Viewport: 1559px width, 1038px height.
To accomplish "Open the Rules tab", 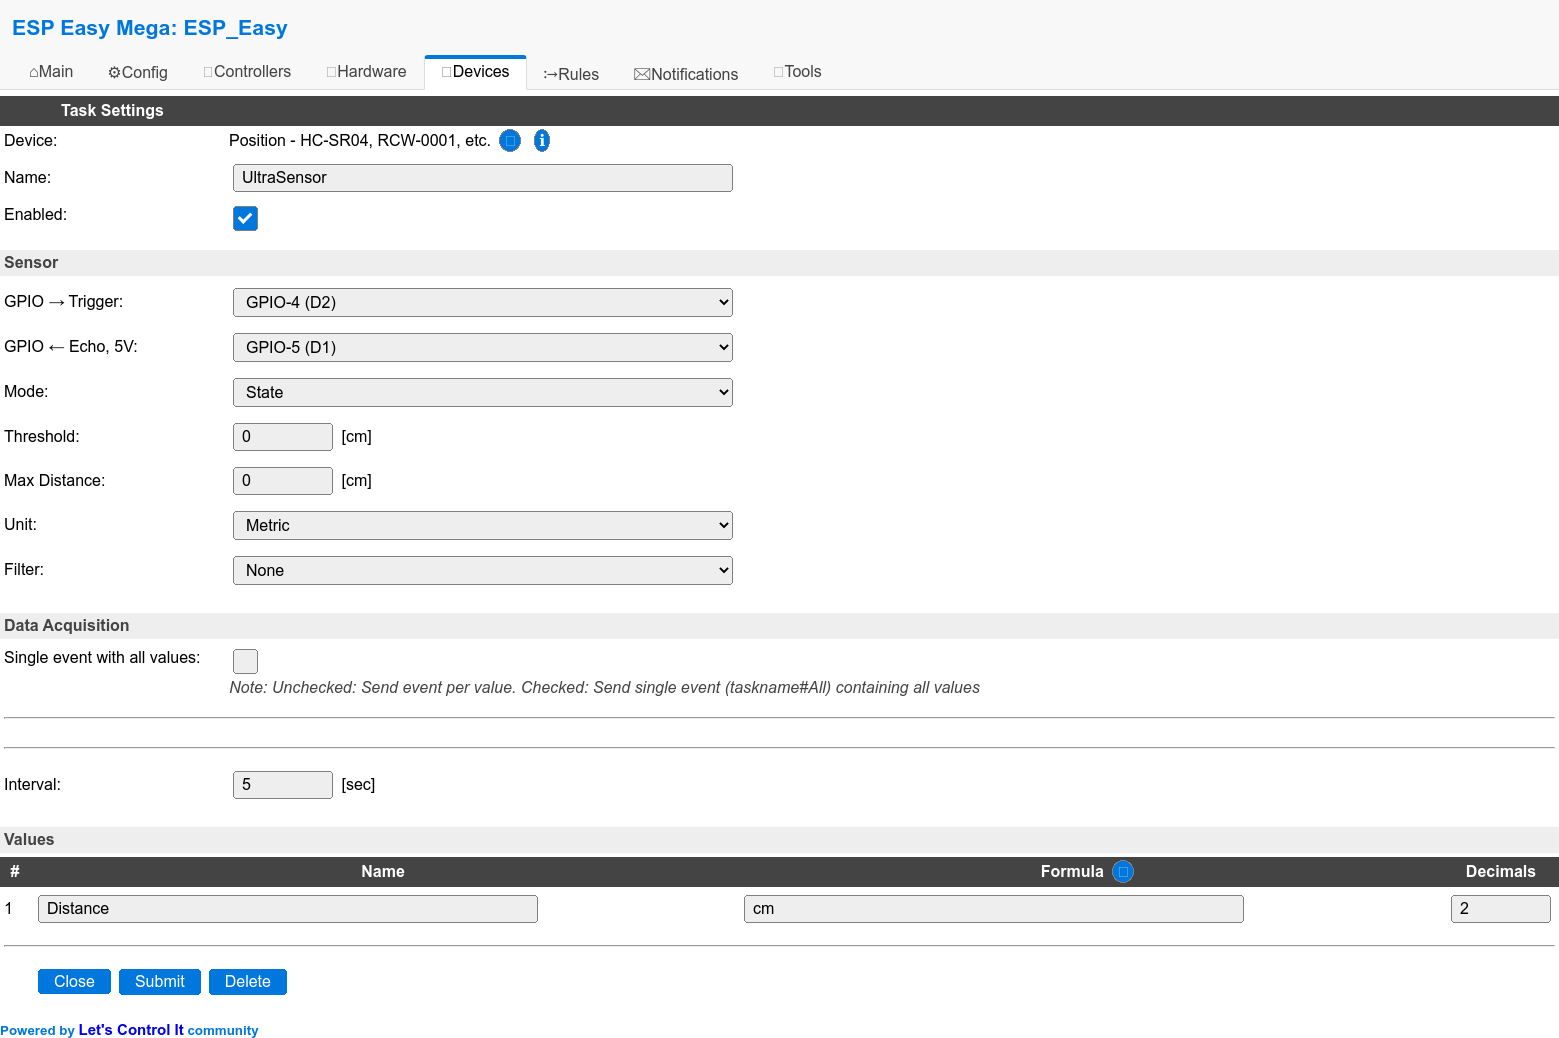I will (x=571, y=74).
